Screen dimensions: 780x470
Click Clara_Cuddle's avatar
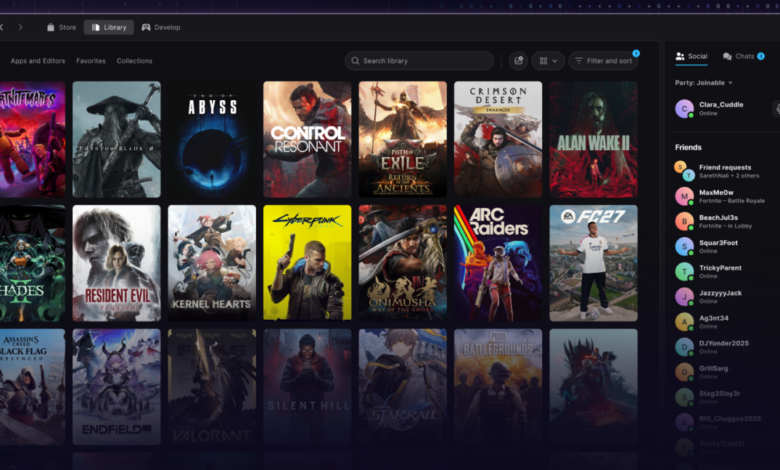(684, 108)
